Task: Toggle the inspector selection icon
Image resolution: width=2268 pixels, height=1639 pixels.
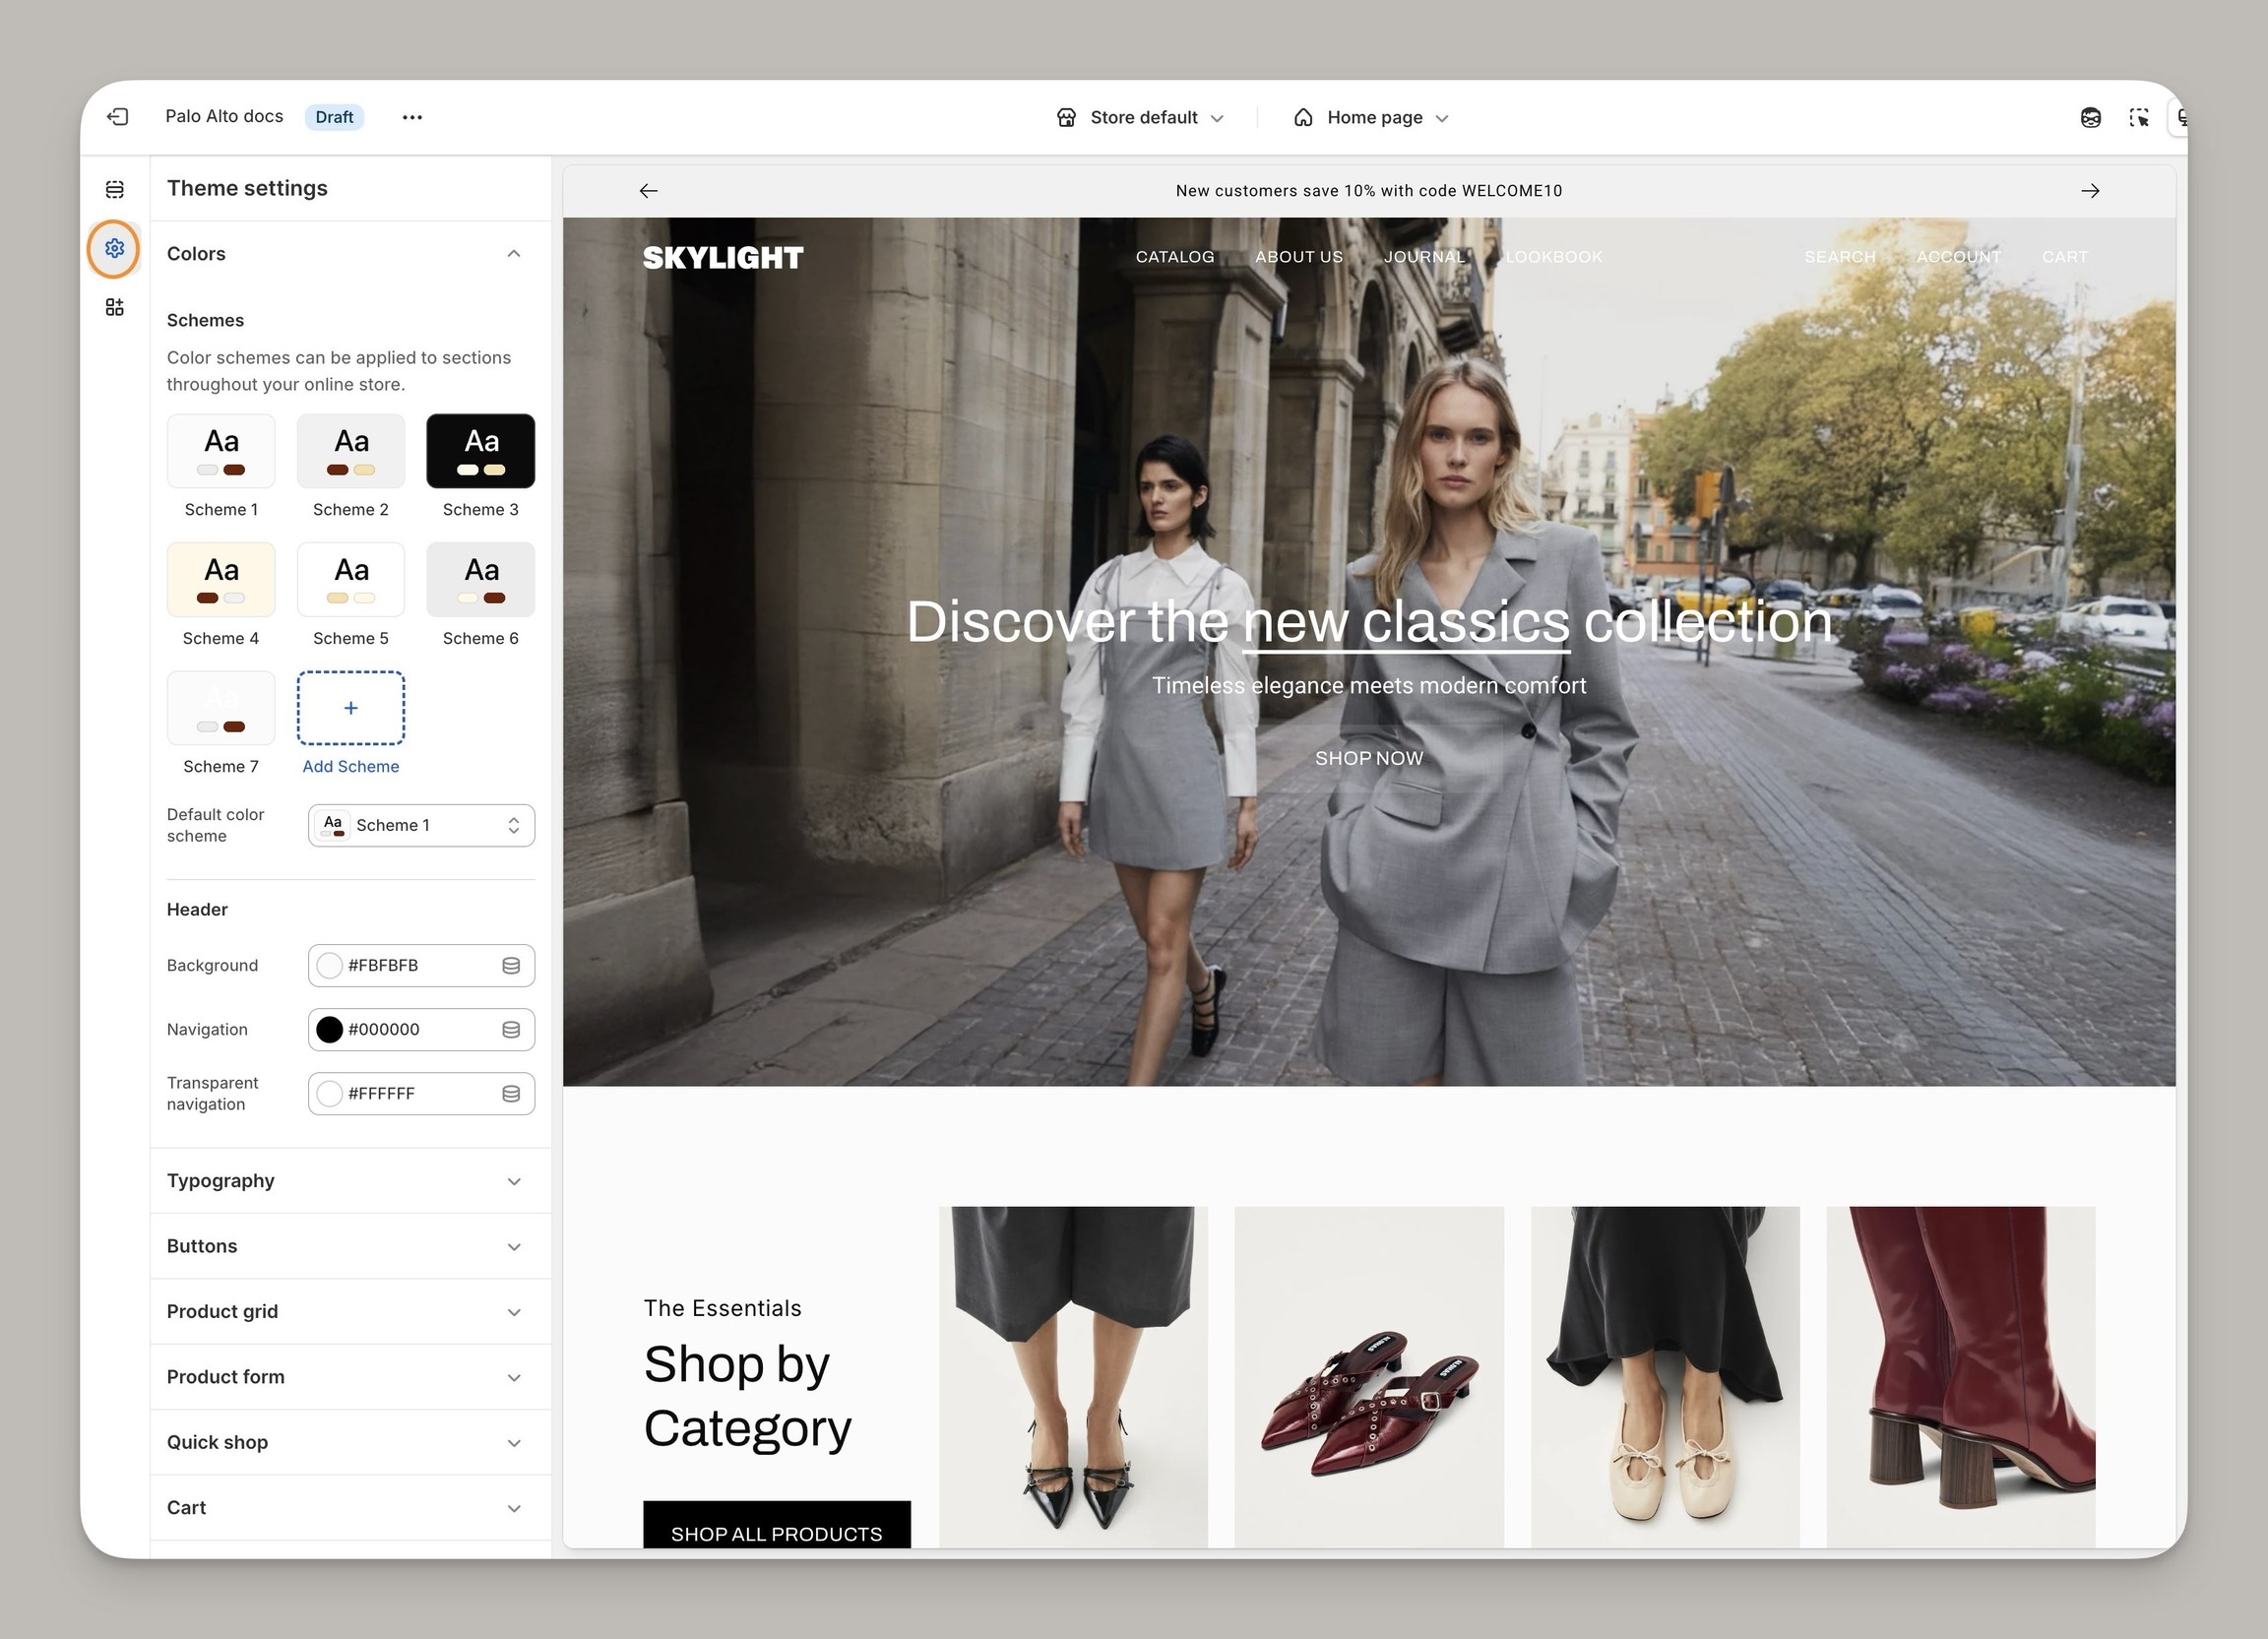Action: 2139,117
